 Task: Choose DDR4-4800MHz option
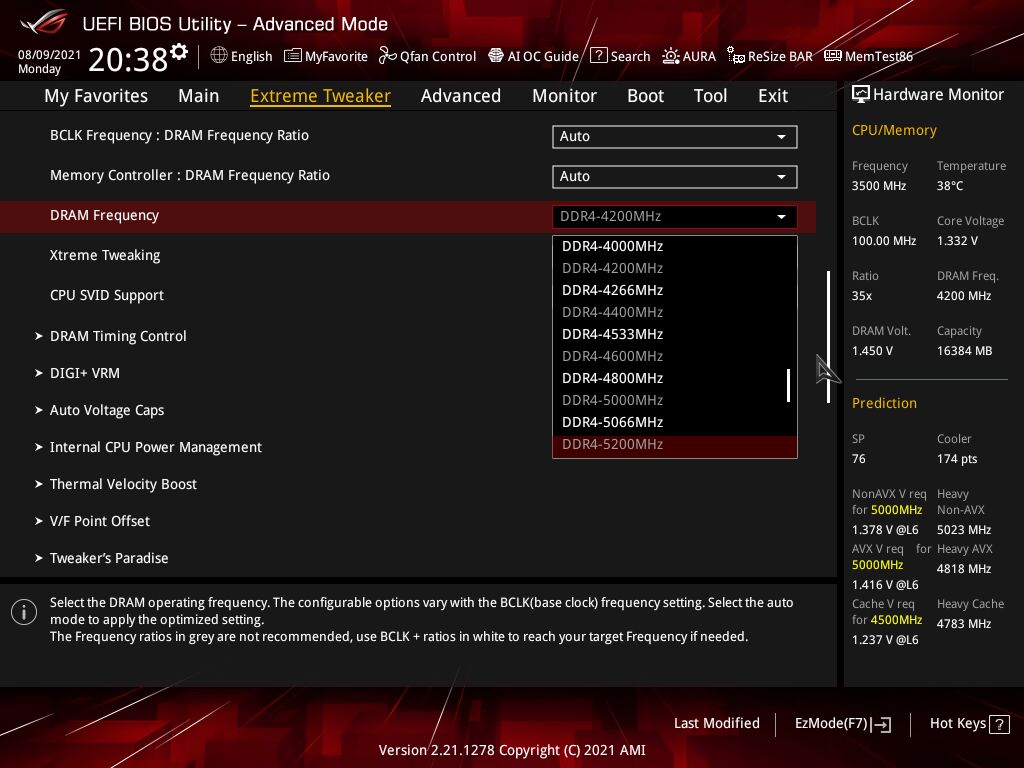click(675, 378)
